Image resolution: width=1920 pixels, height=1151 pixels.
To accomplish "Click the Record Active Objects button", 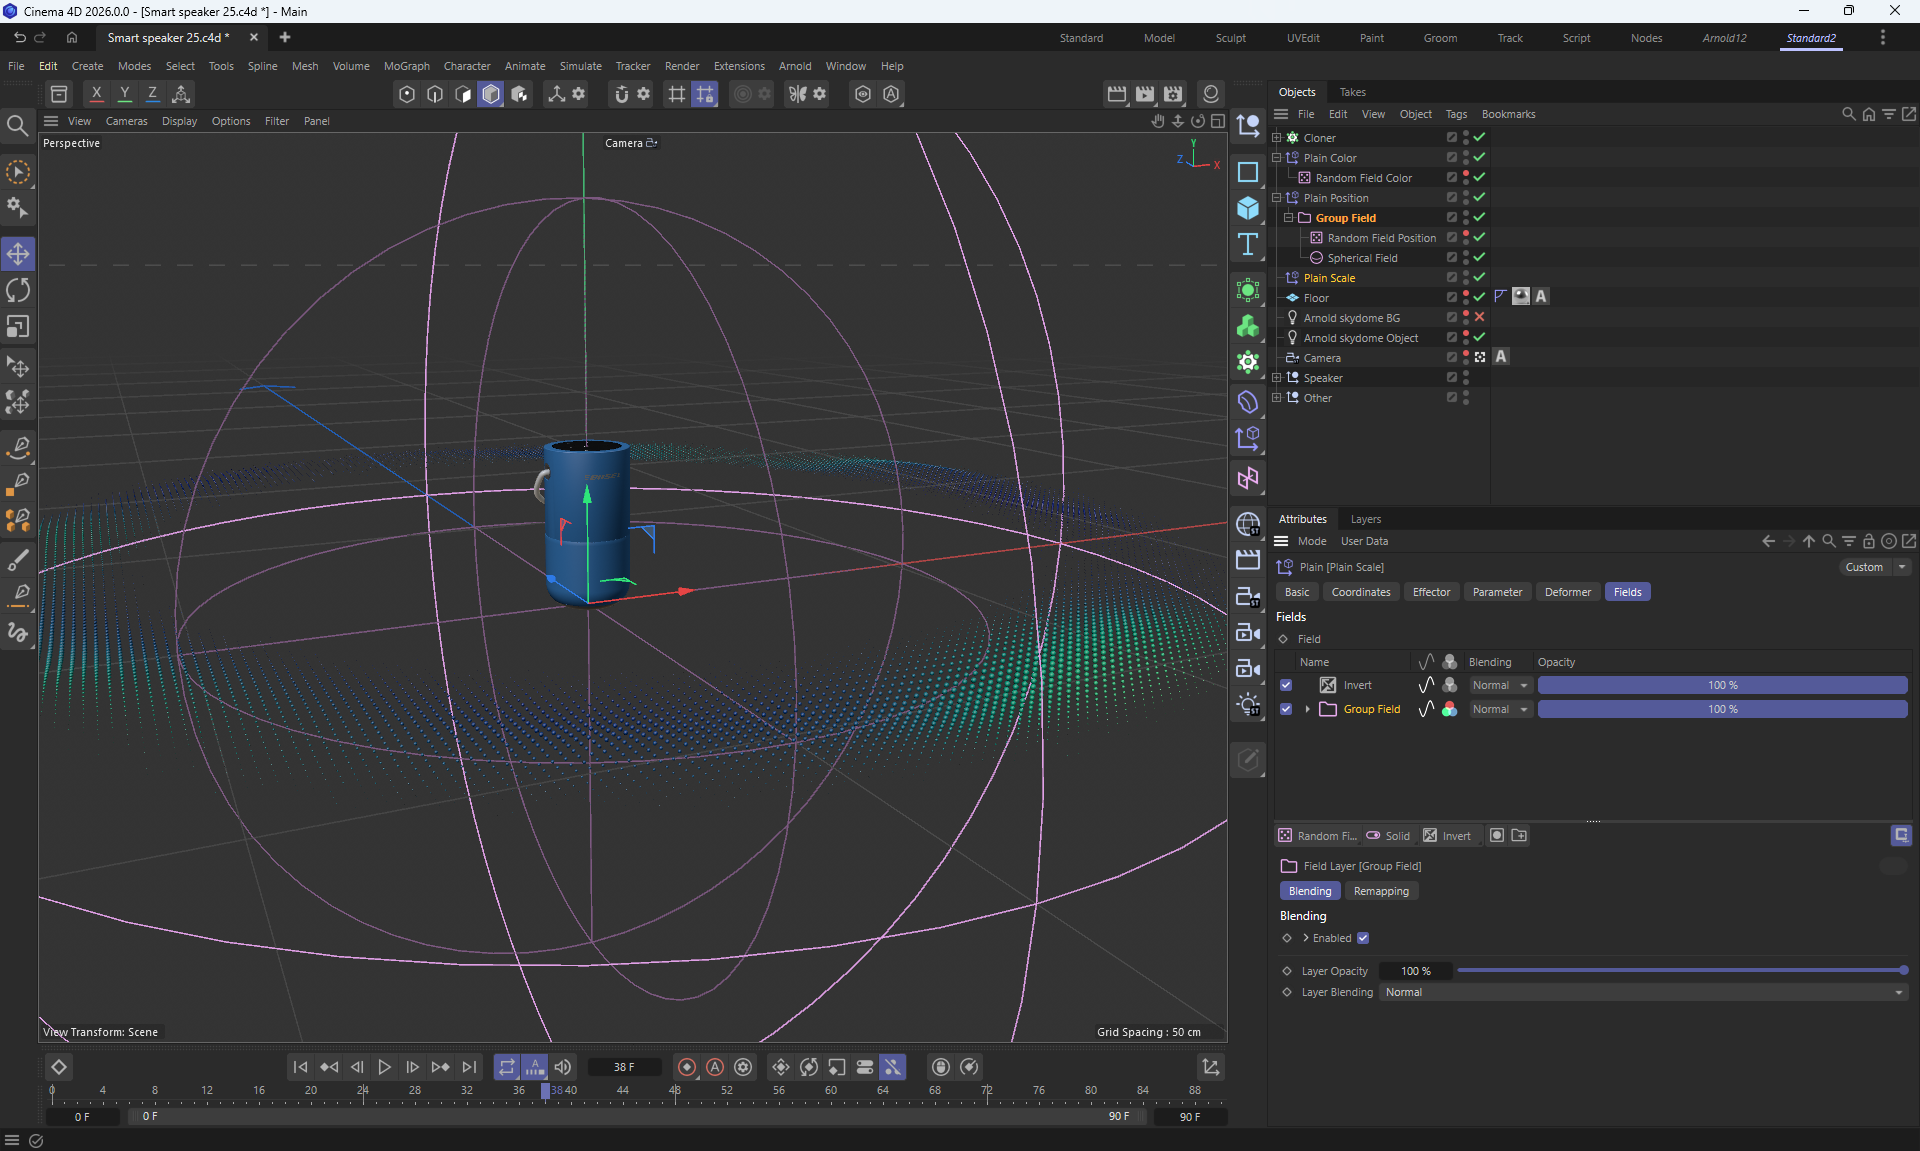I will click(x=687, y=1067).
